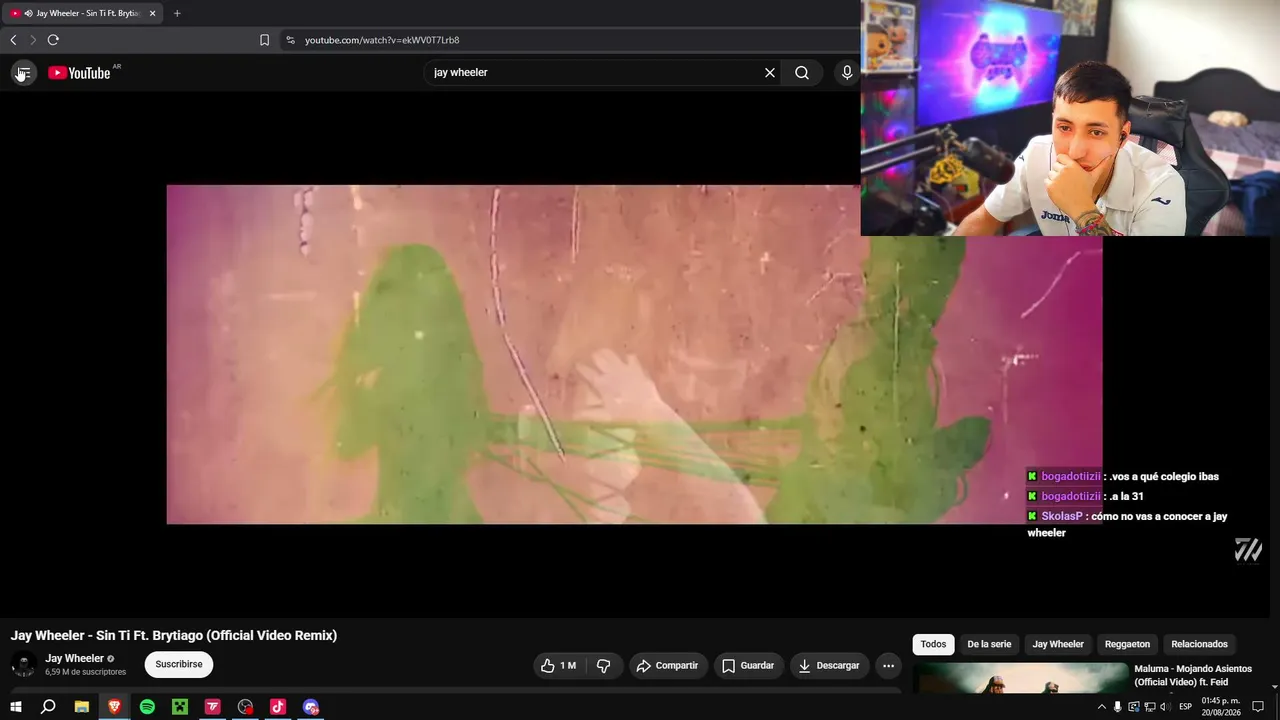Show hidden system tray icons

[x=1101, y=707]
